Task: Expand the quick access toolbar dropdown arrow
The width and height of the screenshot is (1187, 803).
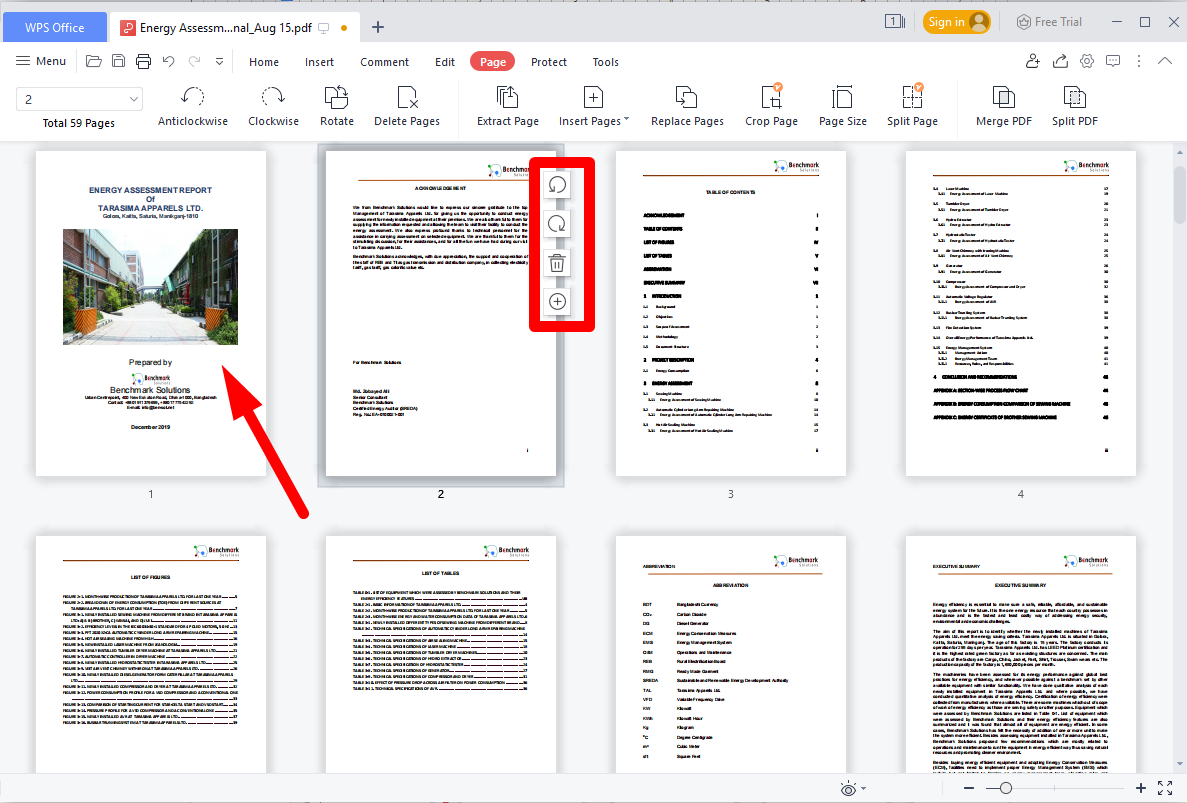Action: coord(220,61)
